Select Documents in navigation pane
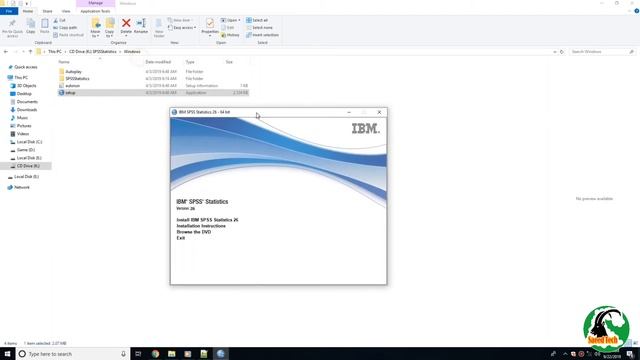The height and width of the screenshot is (360, 640). pyautogui.click(x=27, y=102)
